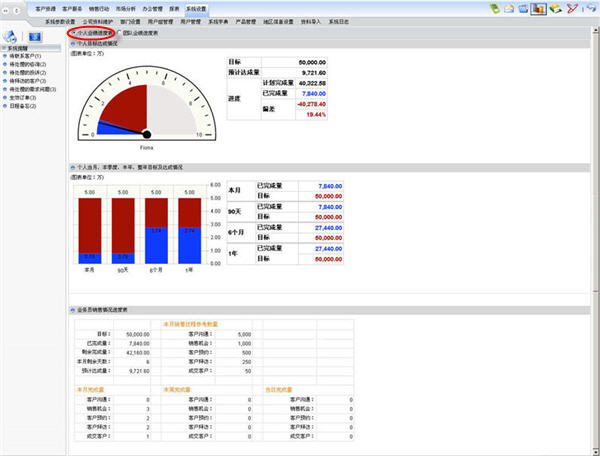This screenshot has height=456, width=600.
Task: Click the blue calendar toolbar icon
Action: click(523, 8)
